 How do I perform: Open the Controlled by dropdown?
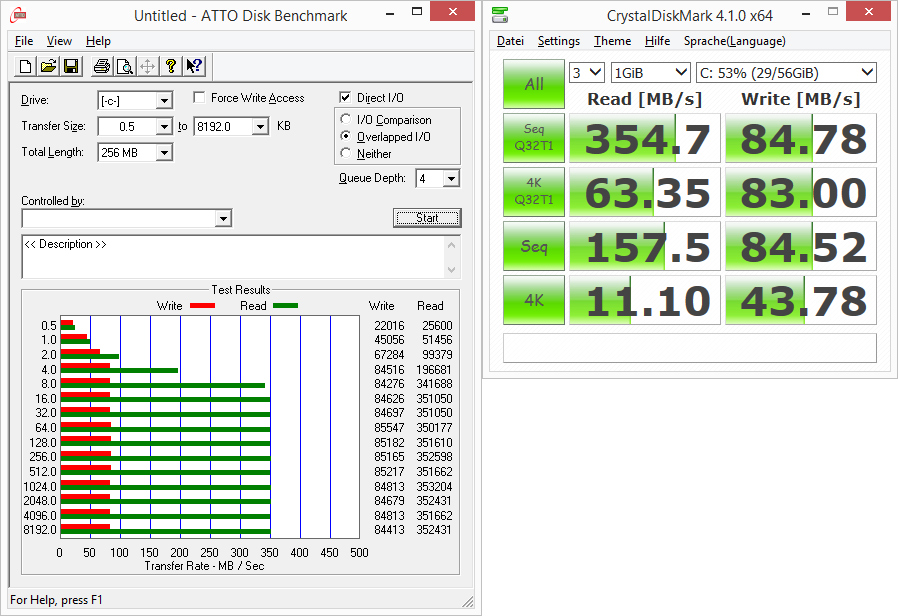pyautogui.click(x=223, y=218)
